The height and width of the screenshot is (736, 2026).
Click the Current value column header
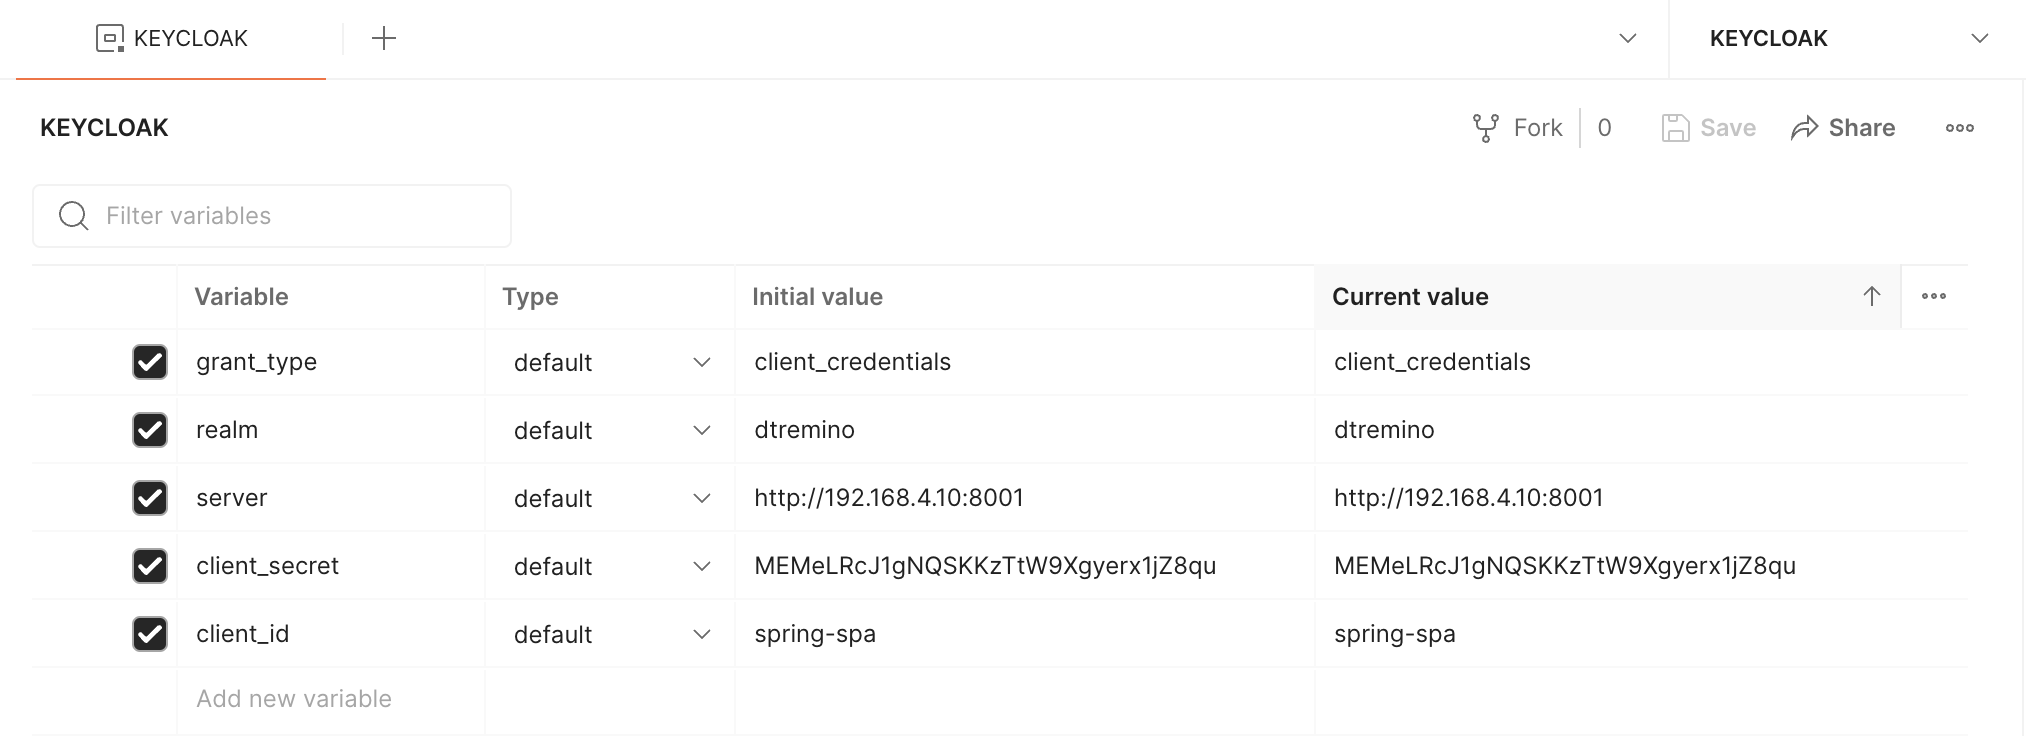(1410, 297)
